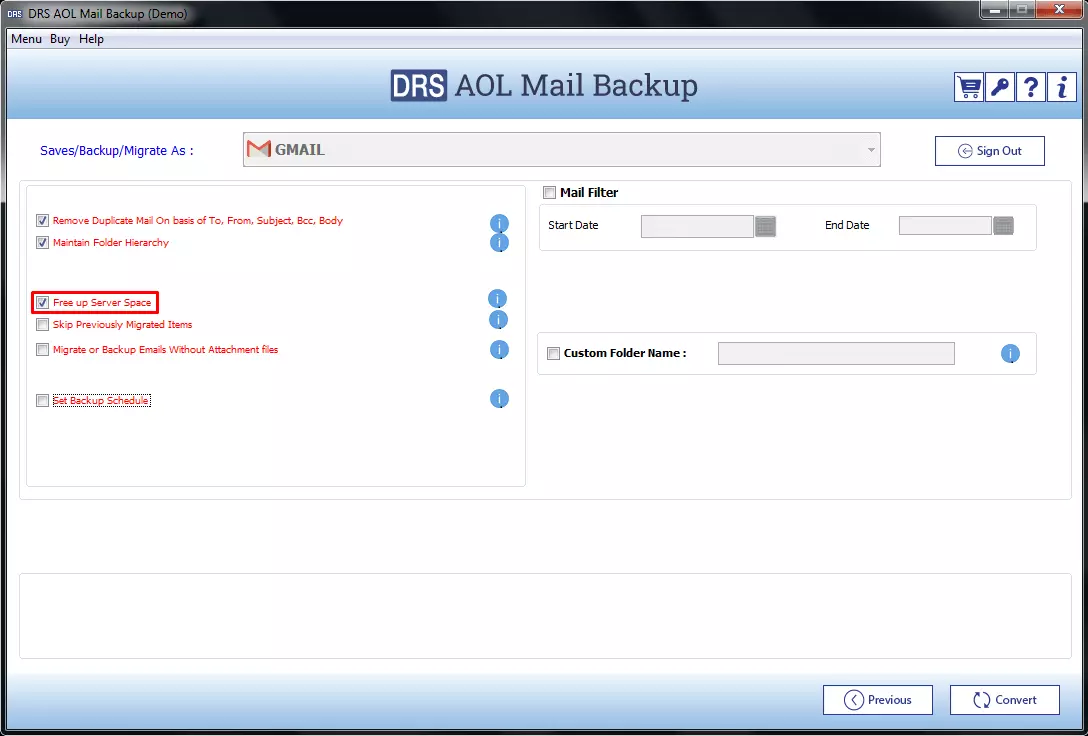
Task: Open the Help menu
Action: [x=91, y=39]
